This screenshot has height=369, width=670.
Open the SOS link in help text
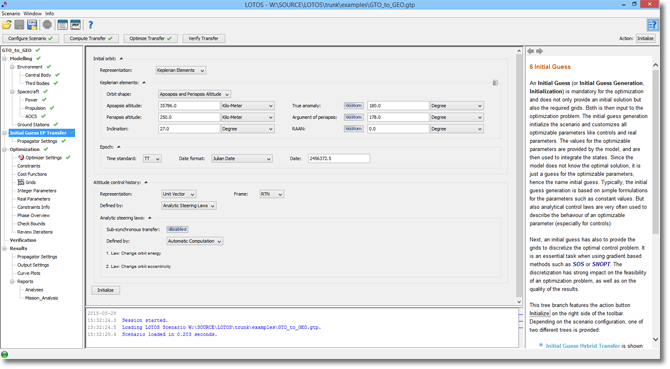[578, 264]
